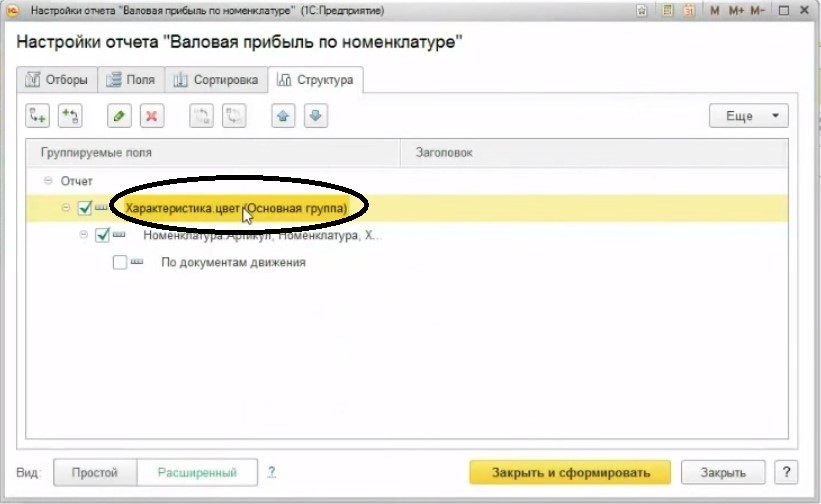Click the add grouping icon
Screen dimensions: 821x504
pos(38,116)
